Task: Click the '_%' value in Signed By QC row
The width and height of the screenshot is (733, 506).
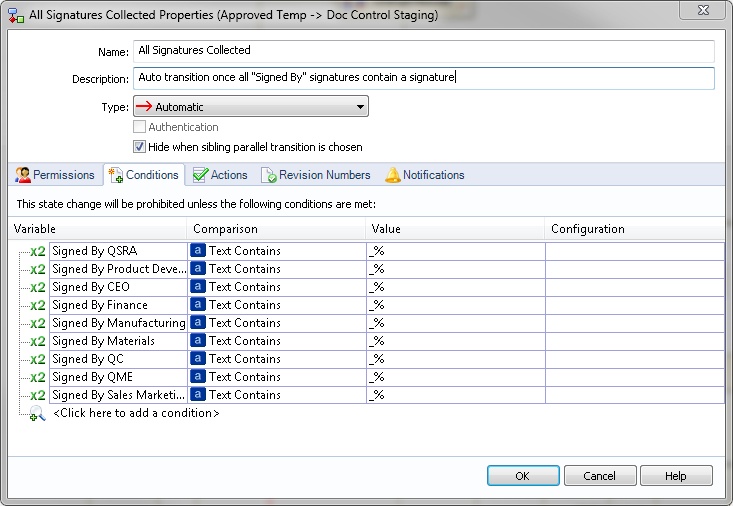Action: click(377, 359)
